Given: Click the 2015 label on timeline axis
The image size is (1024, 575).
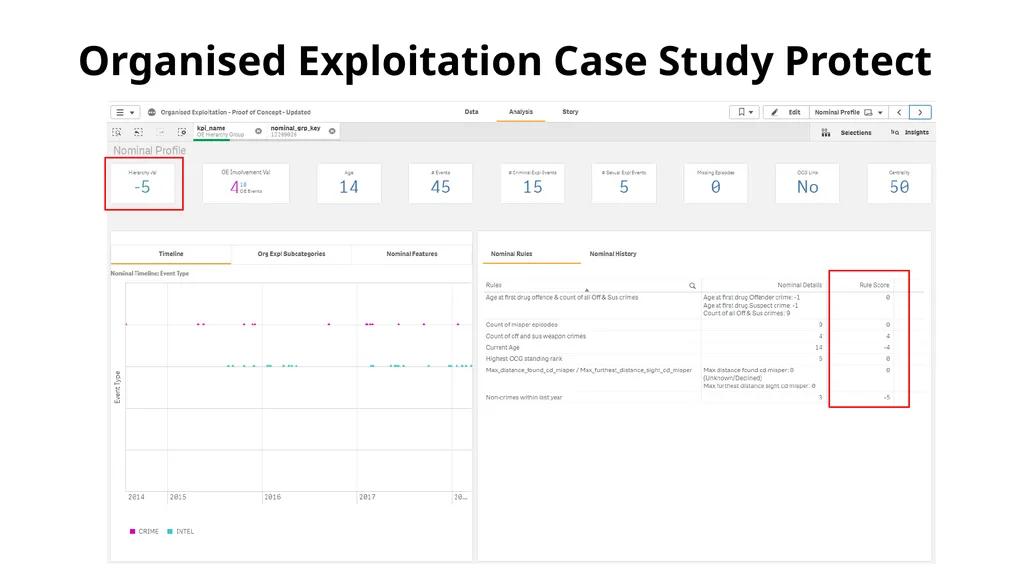Looking at the screenshot, I should 178,497.
